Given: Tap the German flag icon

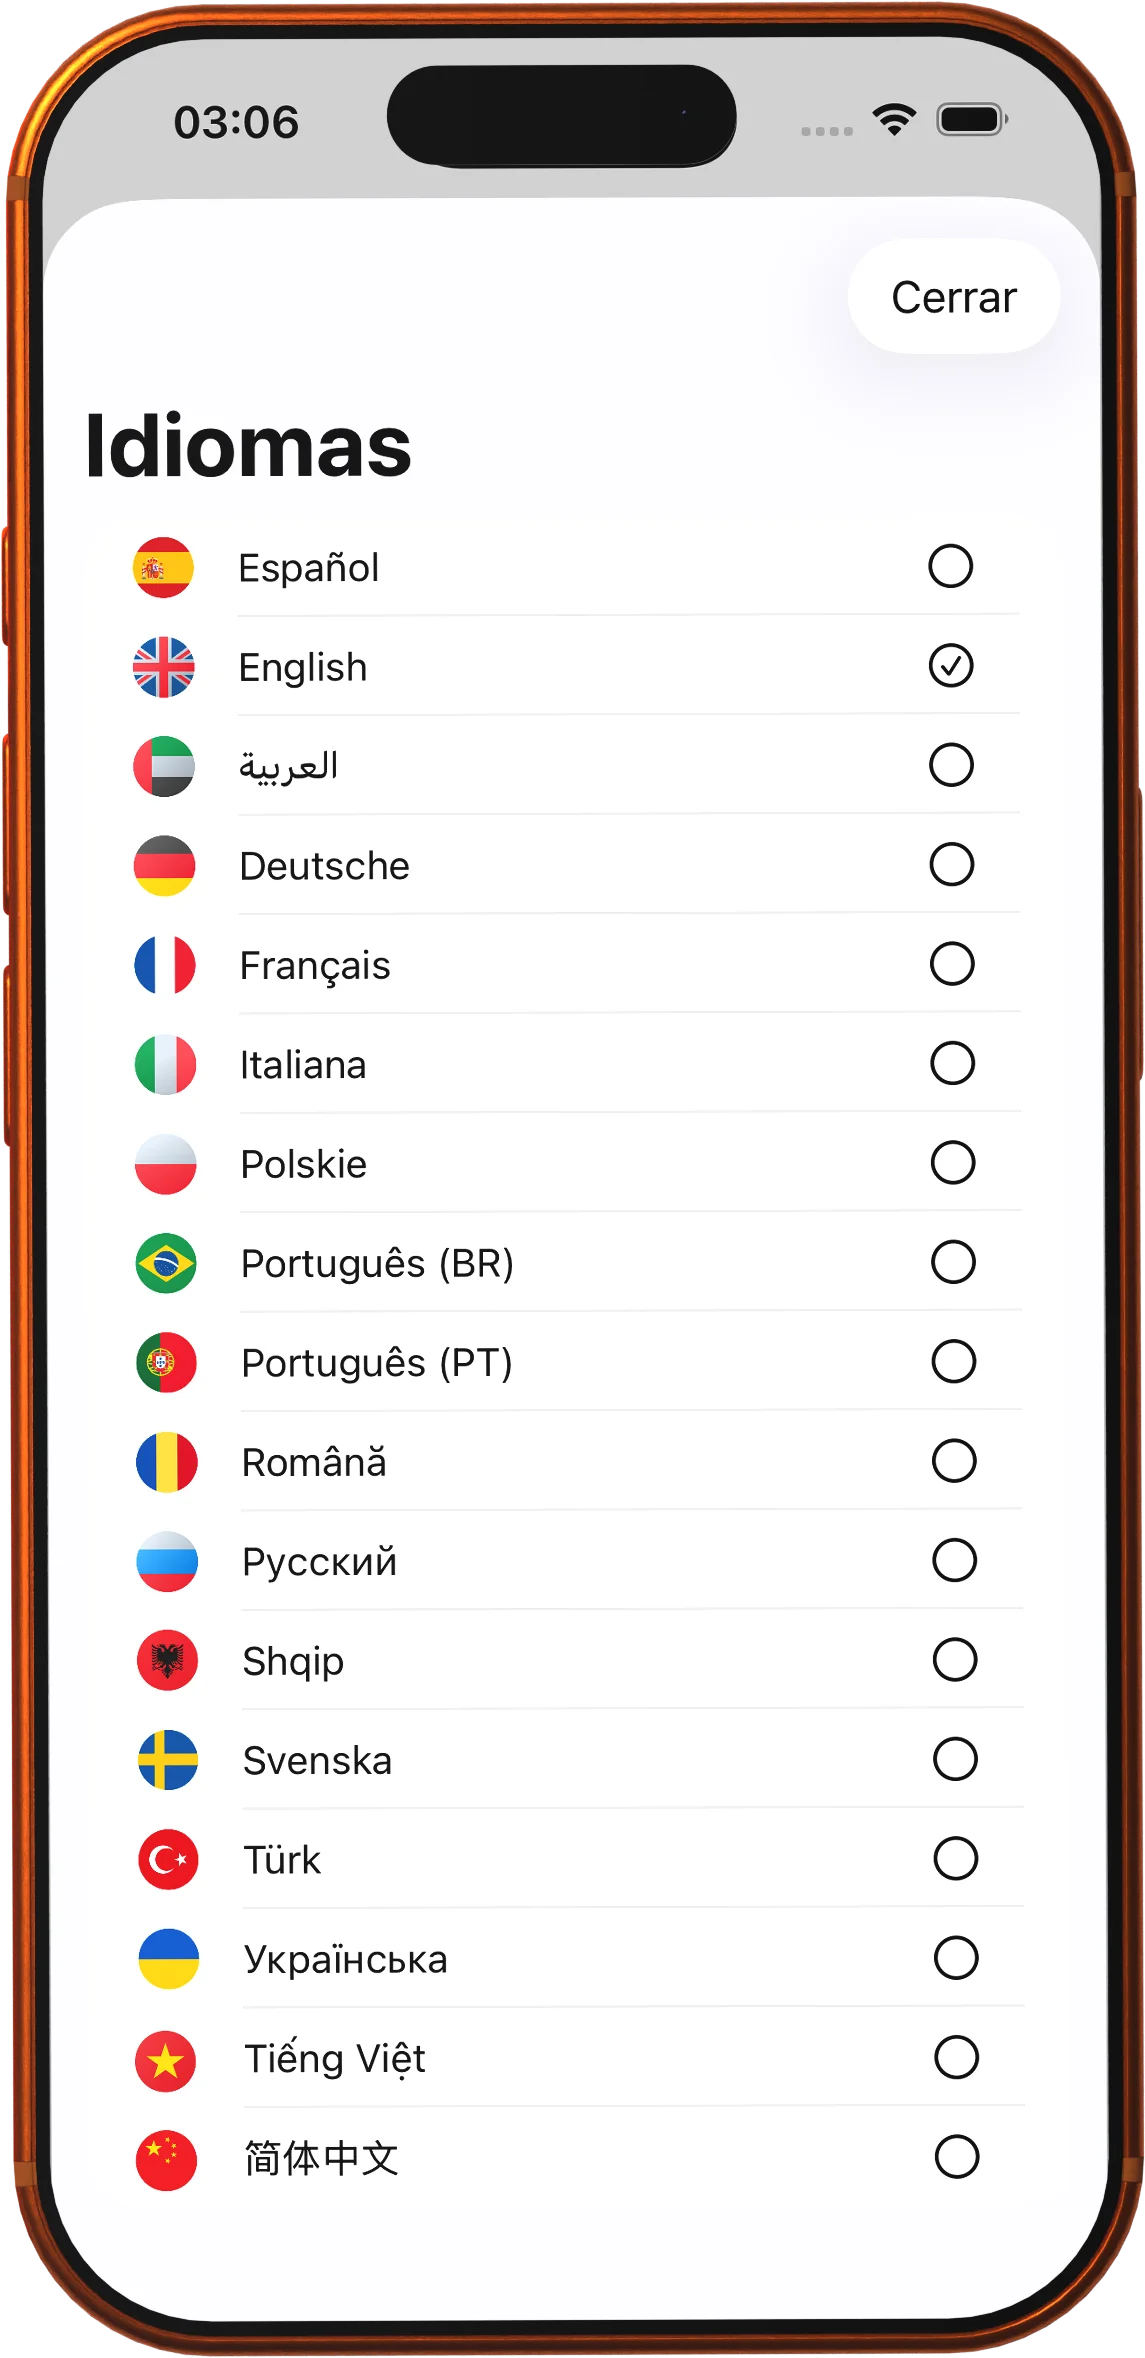Looking at the screenshot, I should click(x=164, y=866).
